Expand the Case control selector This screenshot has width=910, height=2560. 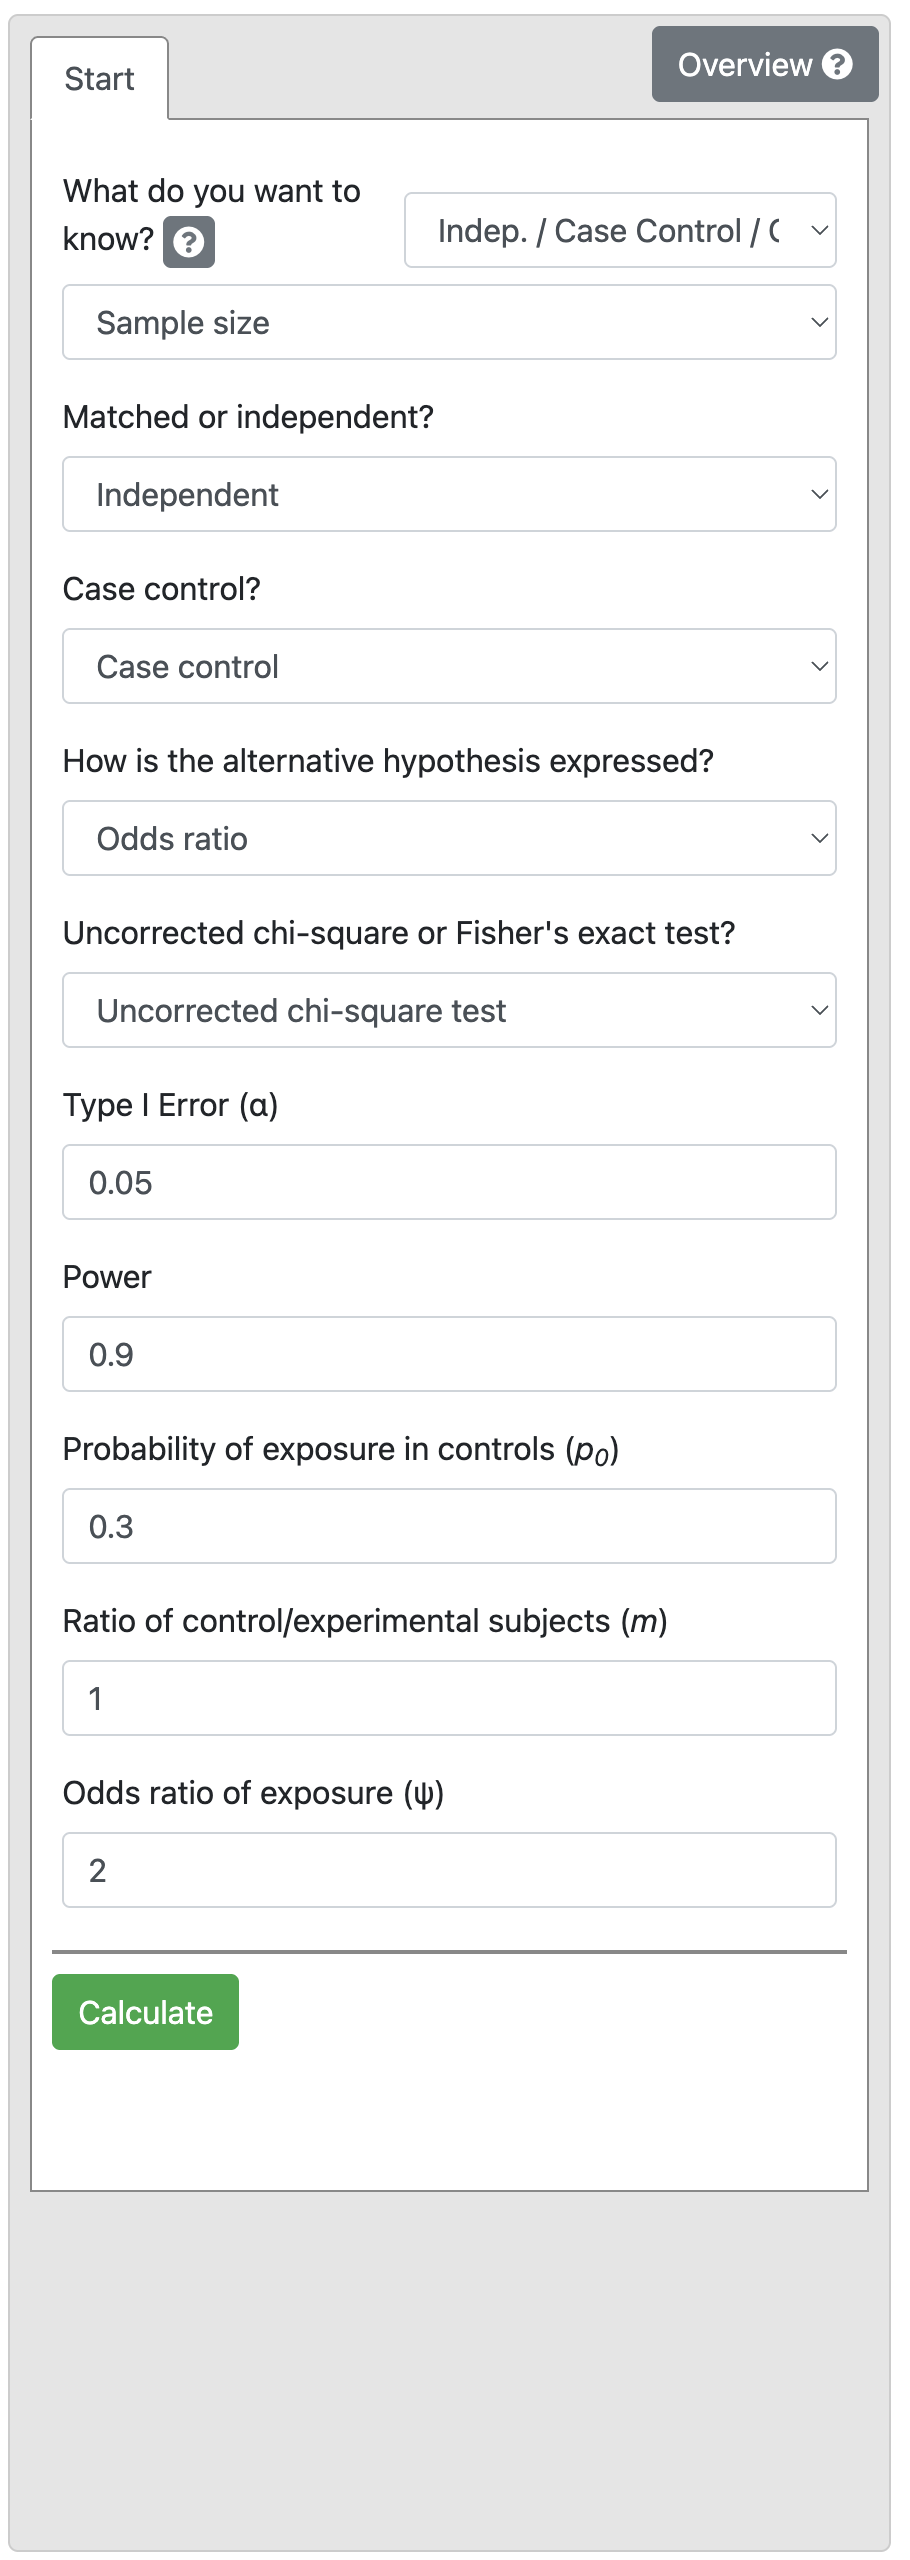448,667
